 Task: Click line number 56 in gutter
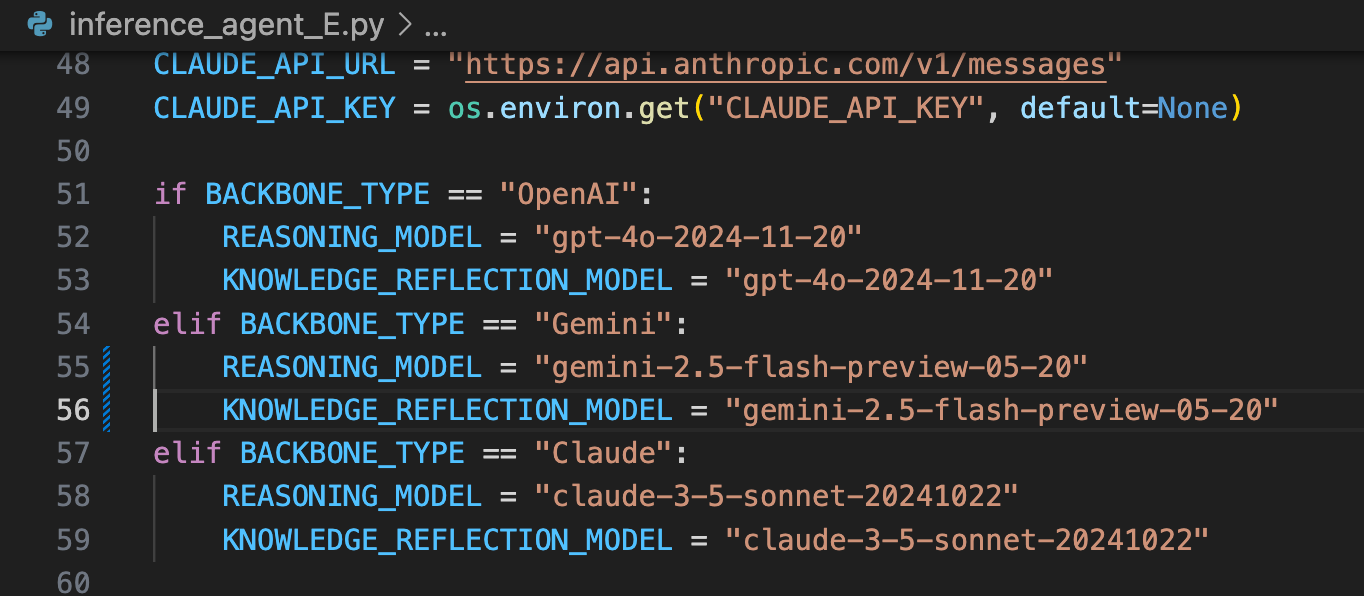click(x=73, y=410)
